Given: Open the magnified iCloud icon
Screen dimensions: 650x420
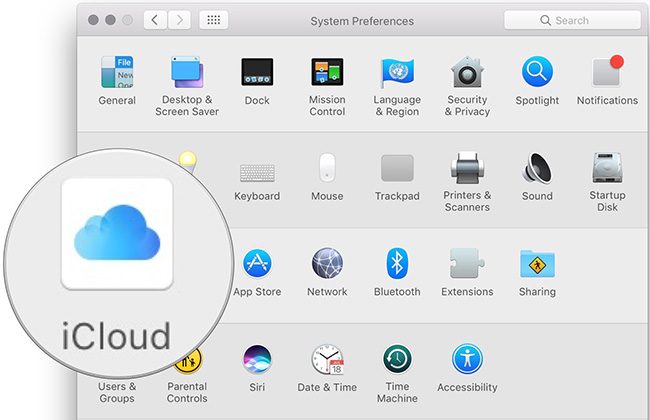Looking at the screenshot, I should click(x=117, y=233).
